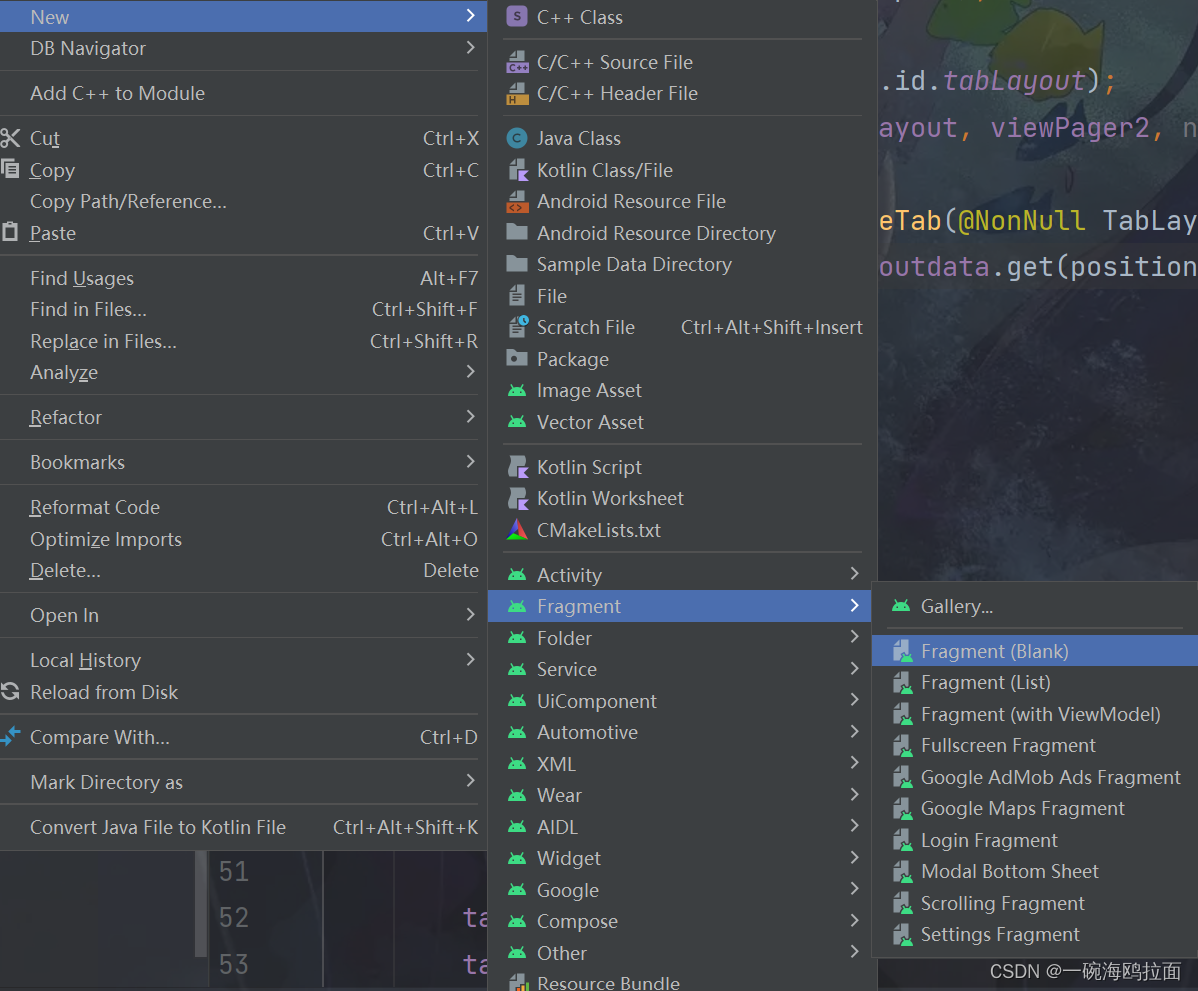Choose Modal Bottom Sheet entry
The width and height of the screenshot is (1198, 991).
pyautogui.click(x=1034, y=872)
